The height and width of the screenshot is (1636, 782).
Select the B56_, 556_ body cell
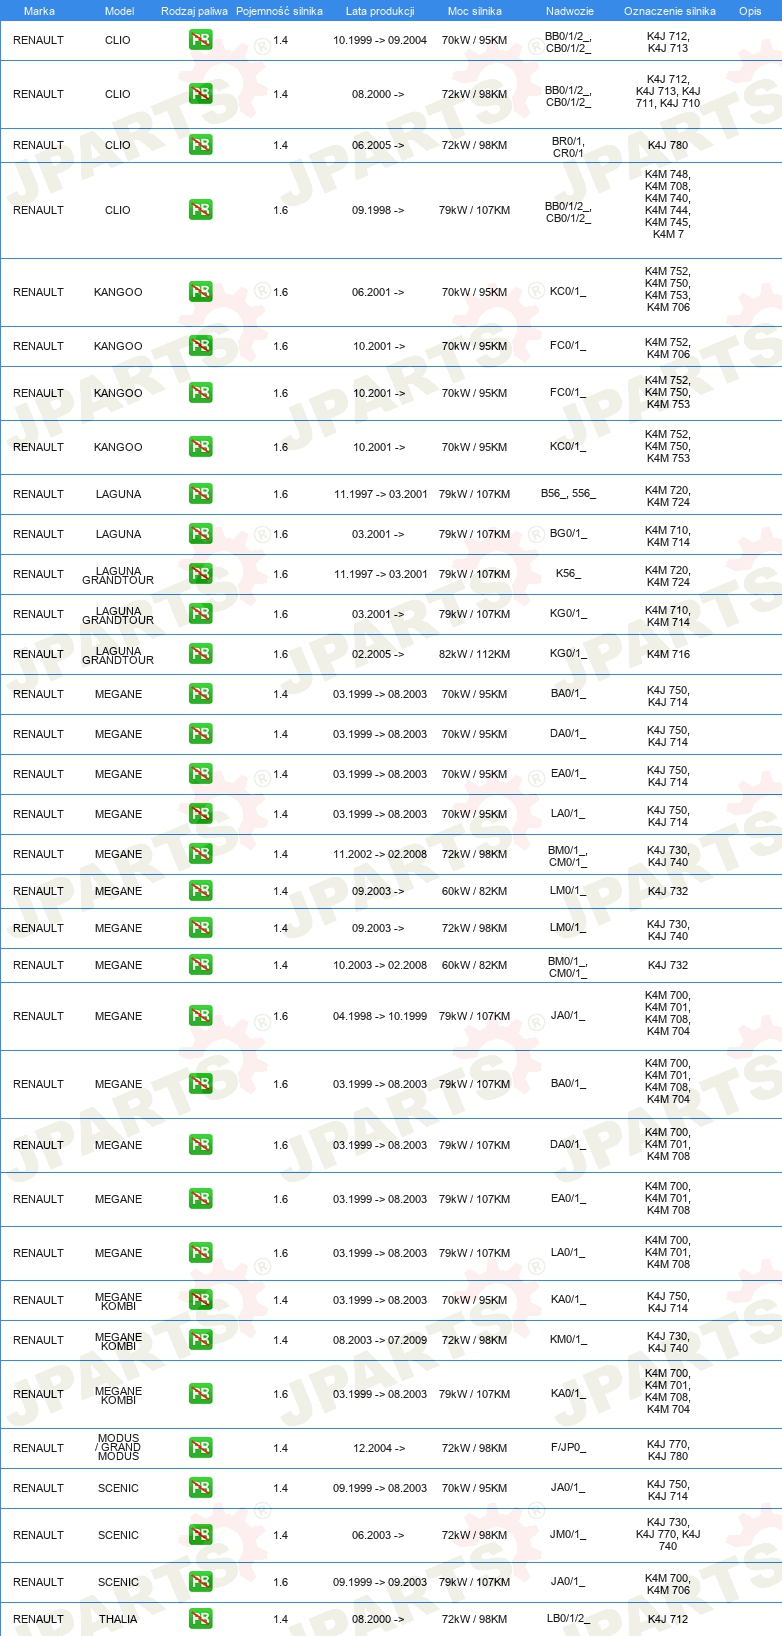[568, 494]
